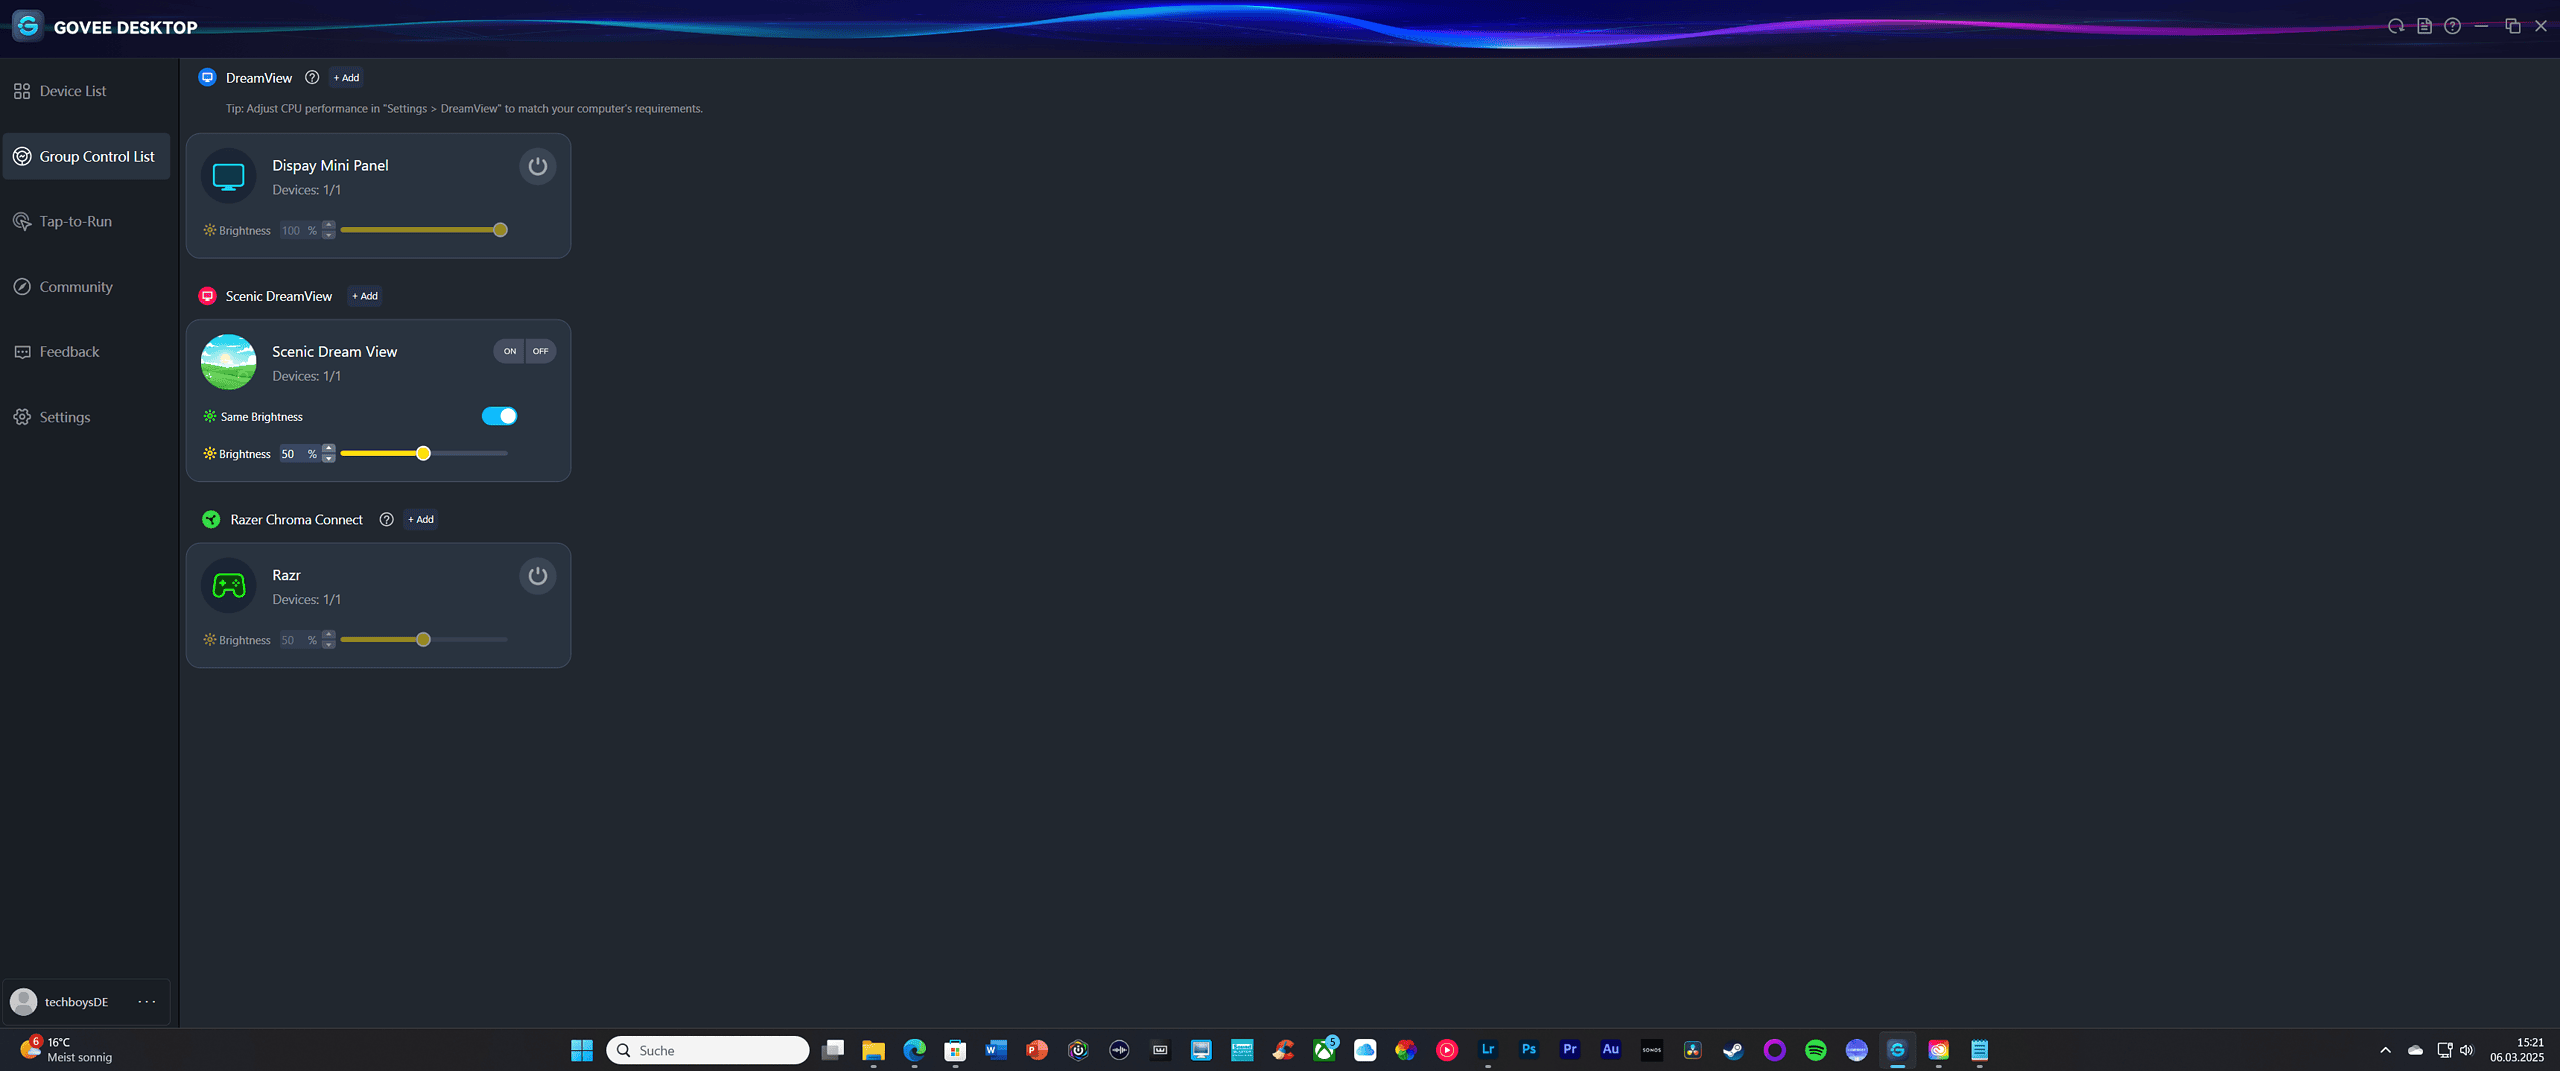Click the Razr brightness slider
The height and width of the screenshot is (1071, 2560).
tap(424, 640)
